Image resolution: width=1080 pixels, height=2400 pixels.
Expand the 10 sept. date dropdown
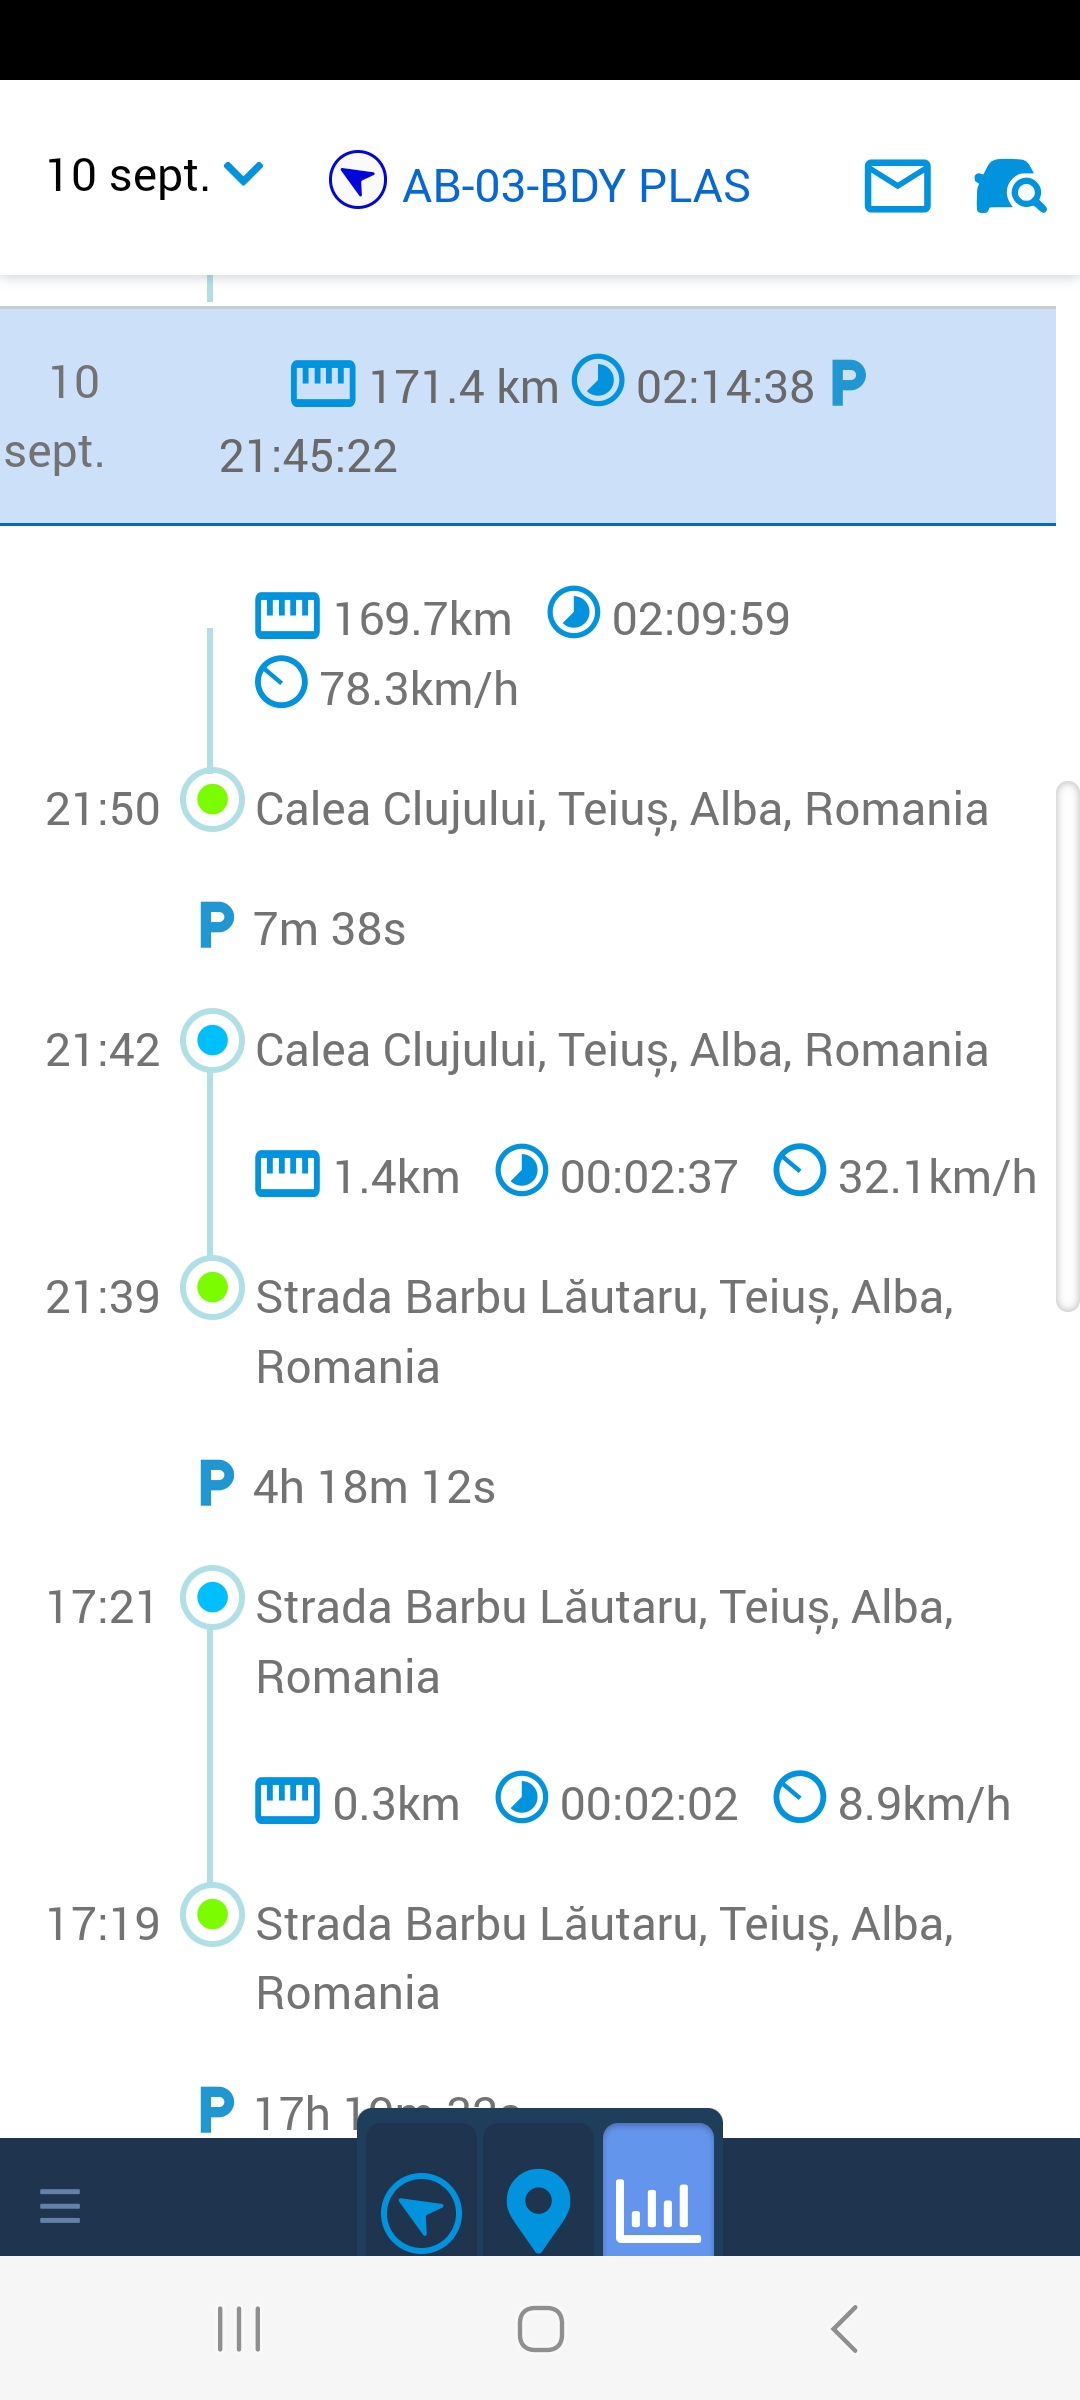coord(155,176)
